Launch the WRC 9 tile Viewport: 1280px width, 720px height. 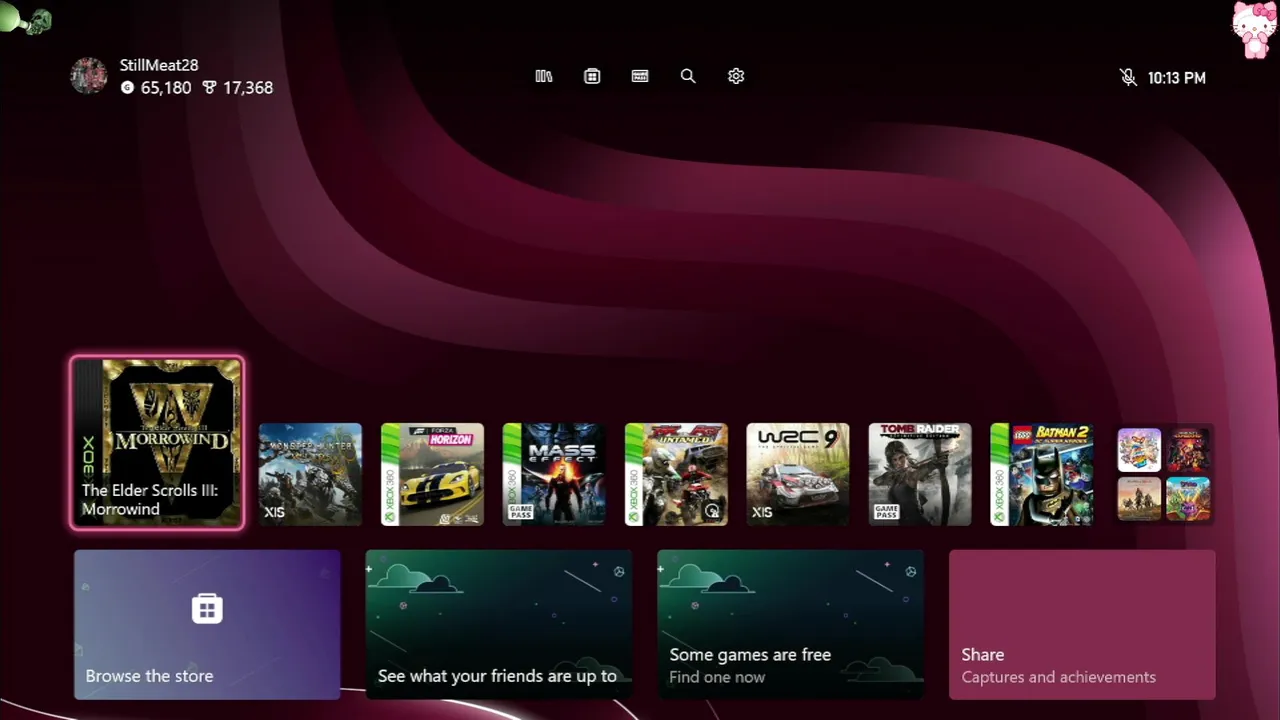click(798, 474)
